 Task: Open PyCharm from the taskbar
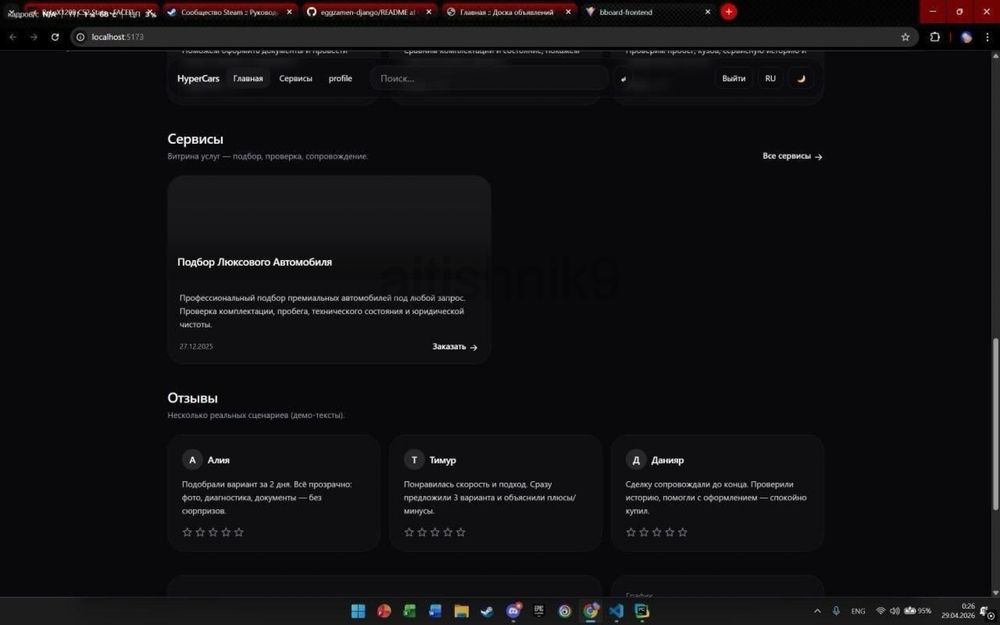(642, 611)
